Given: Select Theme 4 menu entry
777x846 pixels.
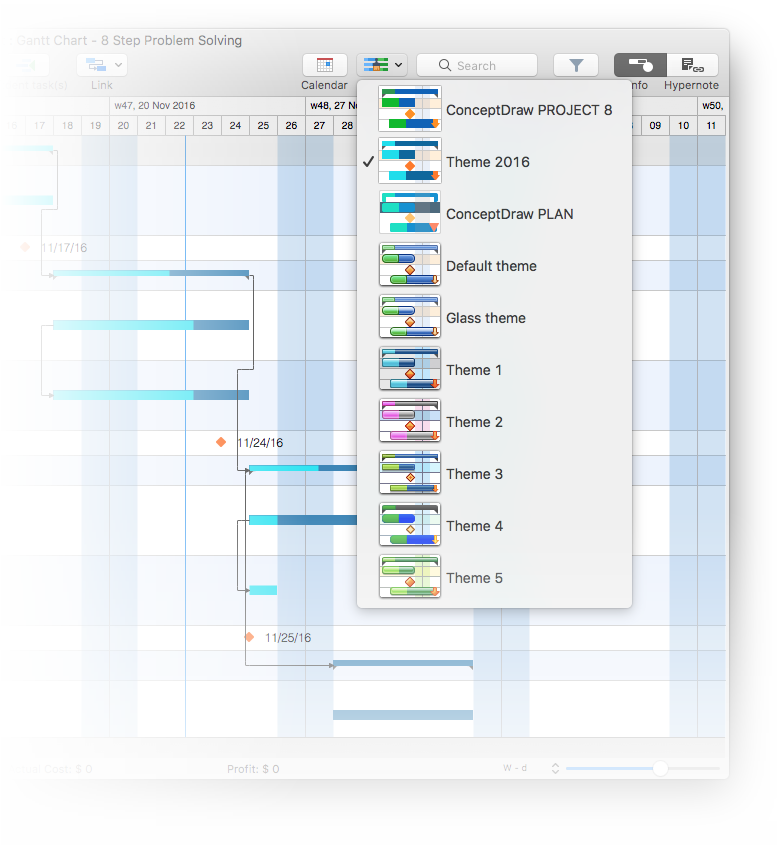Looking at the screenshot, I should coord(494,526).
